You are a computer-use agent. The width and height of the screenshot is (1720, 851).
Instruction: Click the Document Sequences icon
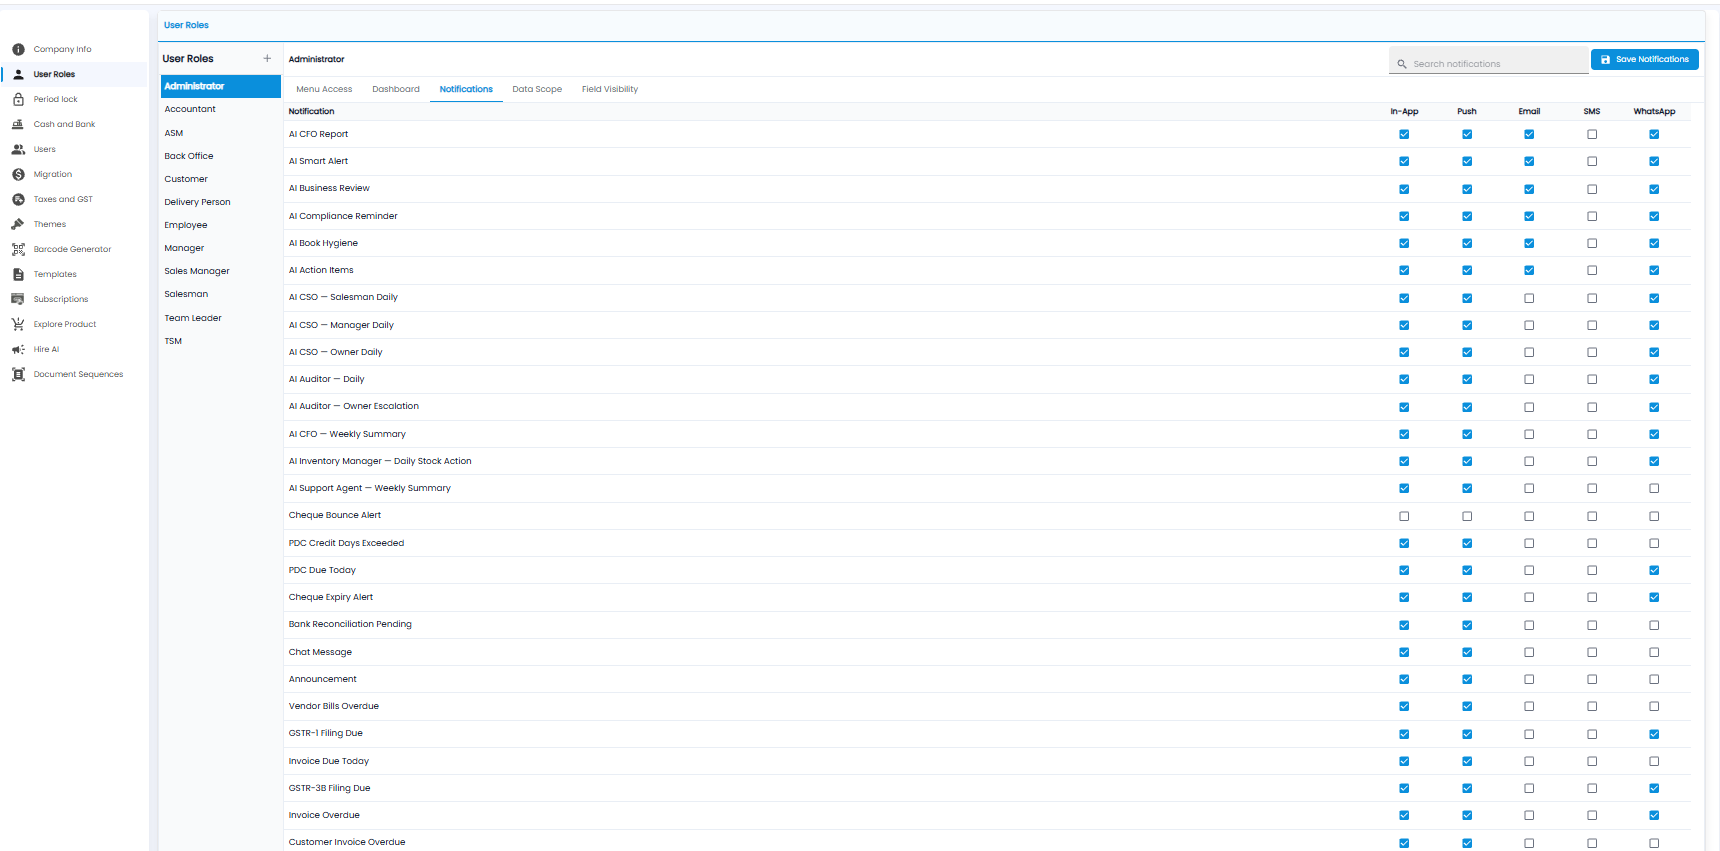pos(18,374)
